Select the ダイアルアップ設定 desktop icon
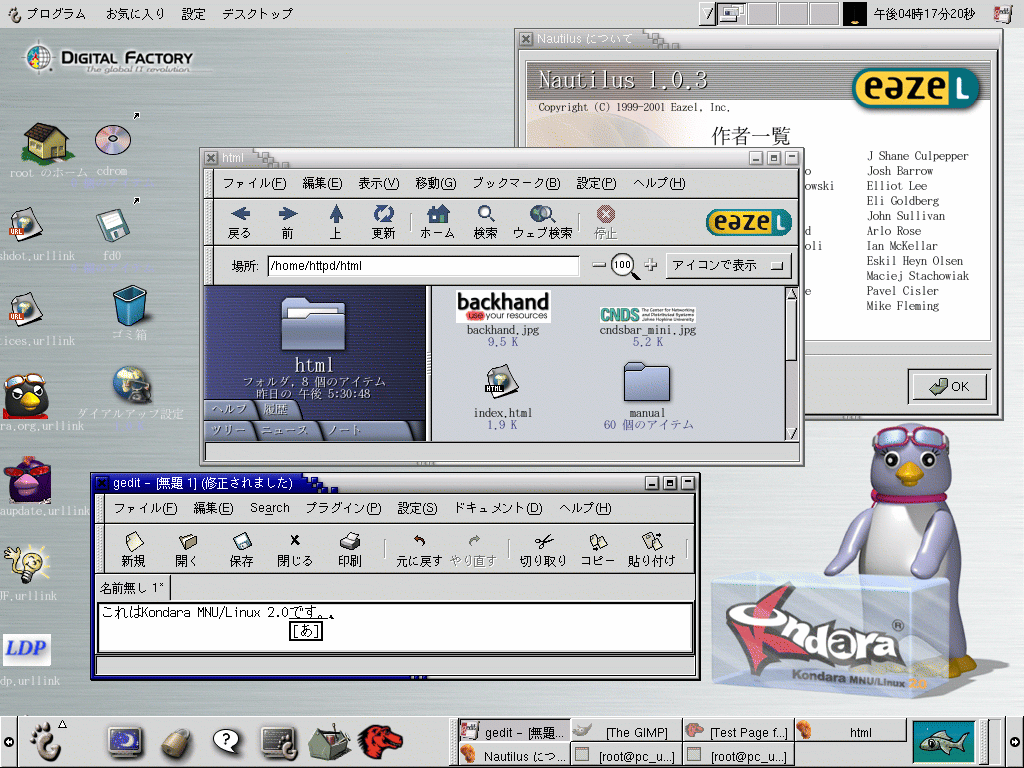 click(x=131, y=385)
